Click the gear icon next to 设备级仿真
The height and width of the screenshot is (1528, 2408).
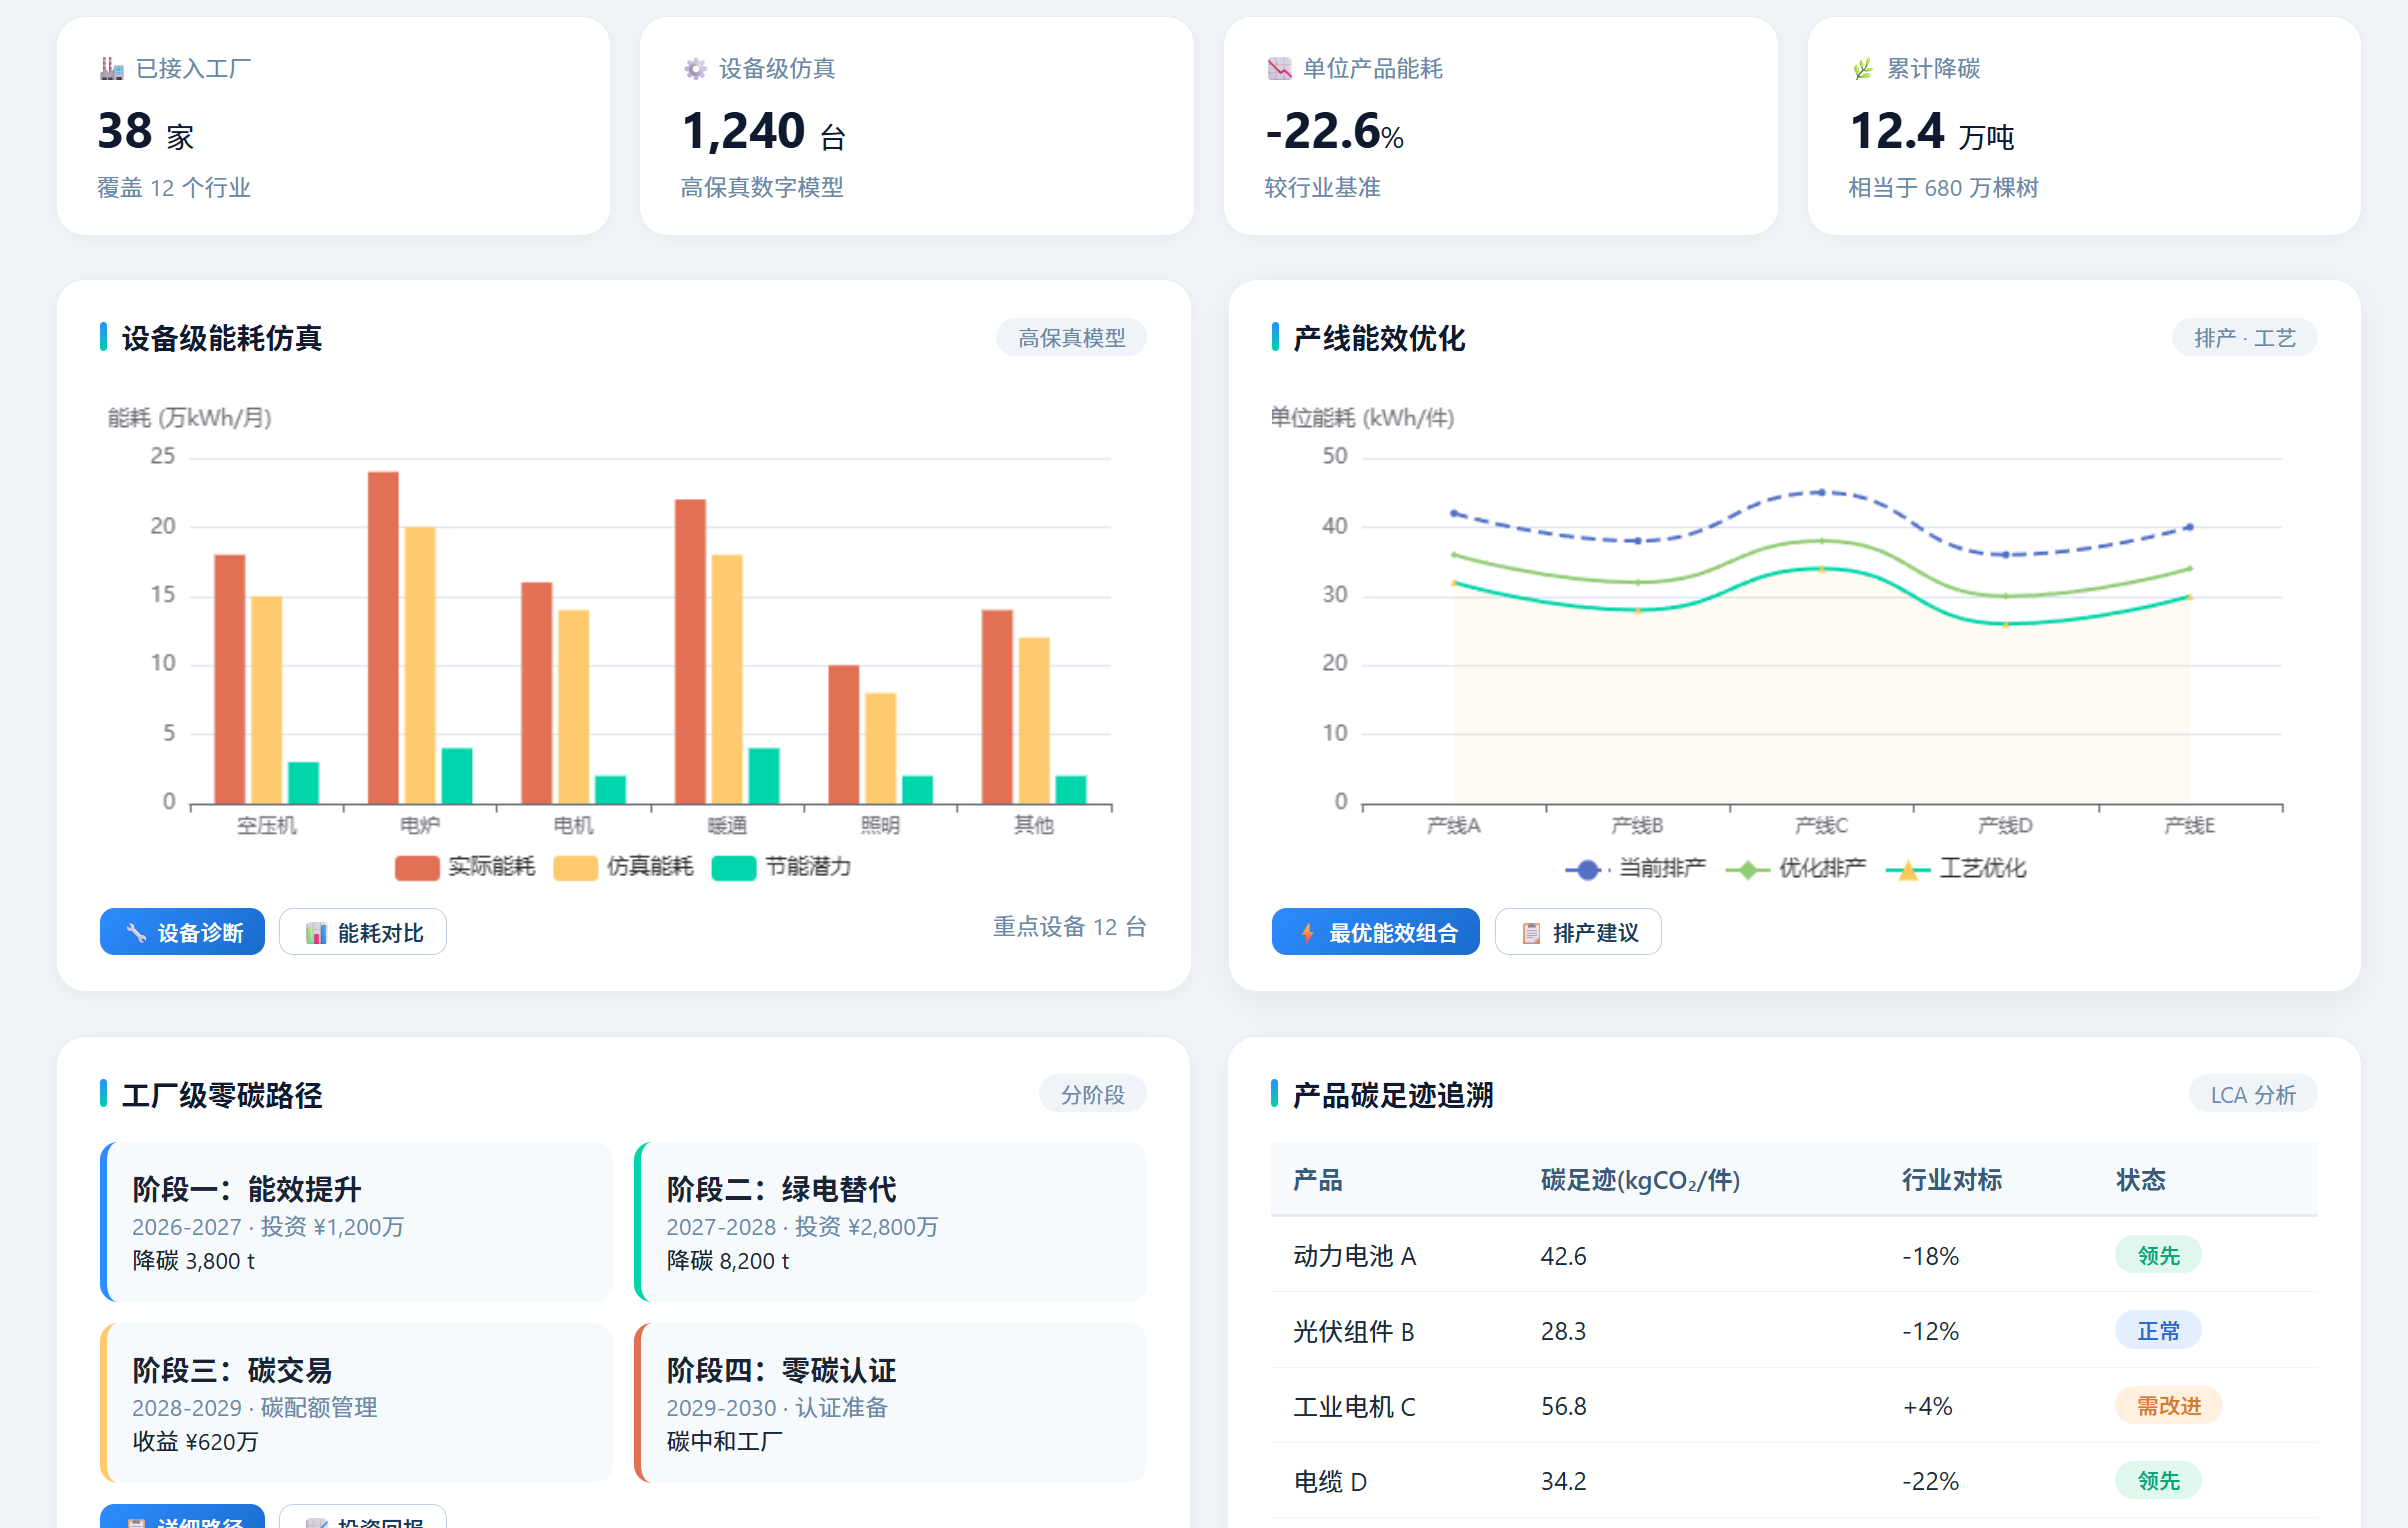coord(695,69)
